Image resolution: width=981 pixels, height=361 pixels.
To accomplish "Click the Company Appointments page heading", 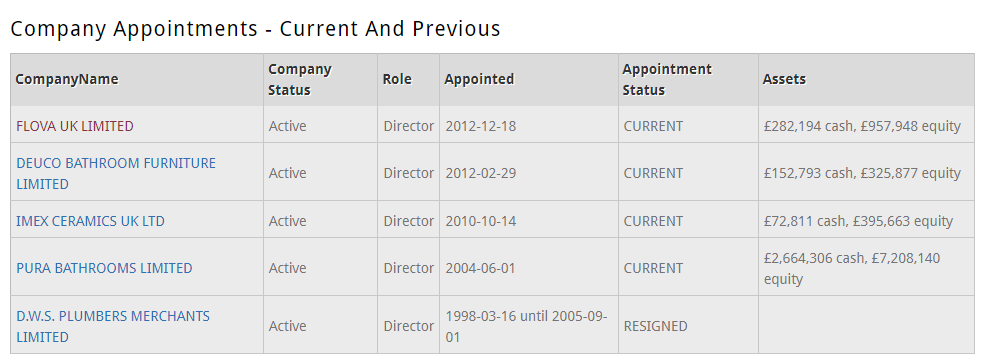I will [x=255, y=29].
